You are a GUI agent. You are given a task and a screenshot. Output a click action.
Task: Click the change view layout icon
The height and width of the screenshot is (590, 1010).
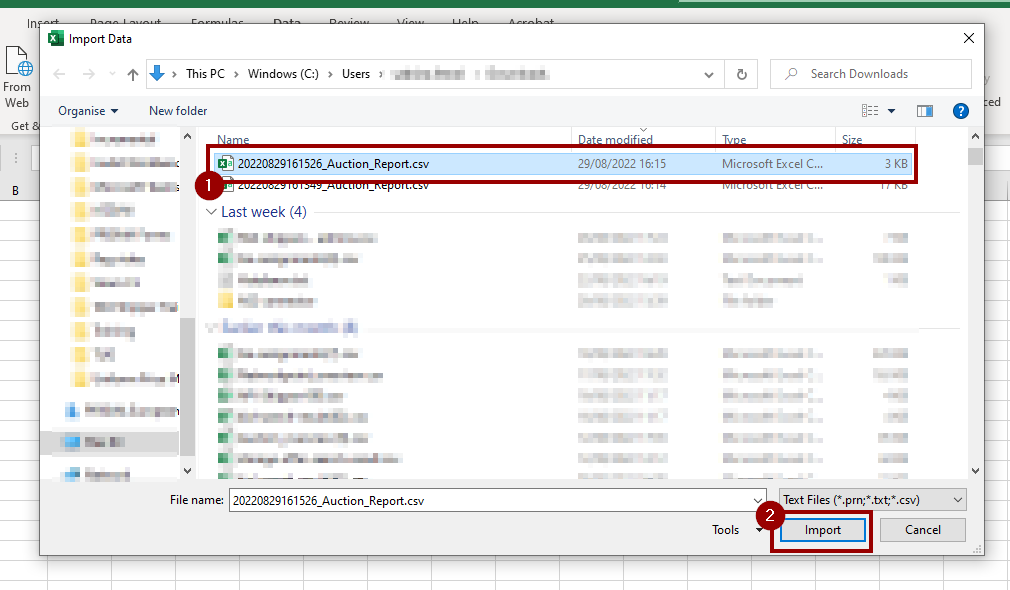click(870, 111)
